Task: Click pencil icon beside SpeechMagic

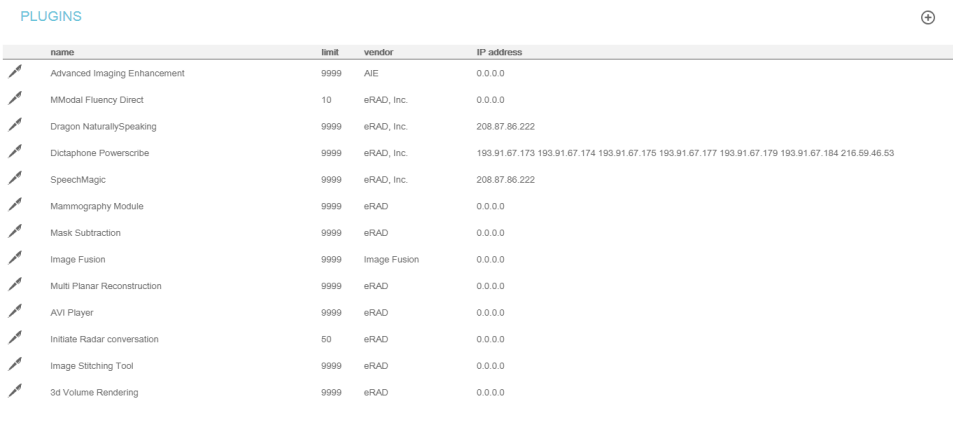Action: [14, 180]
